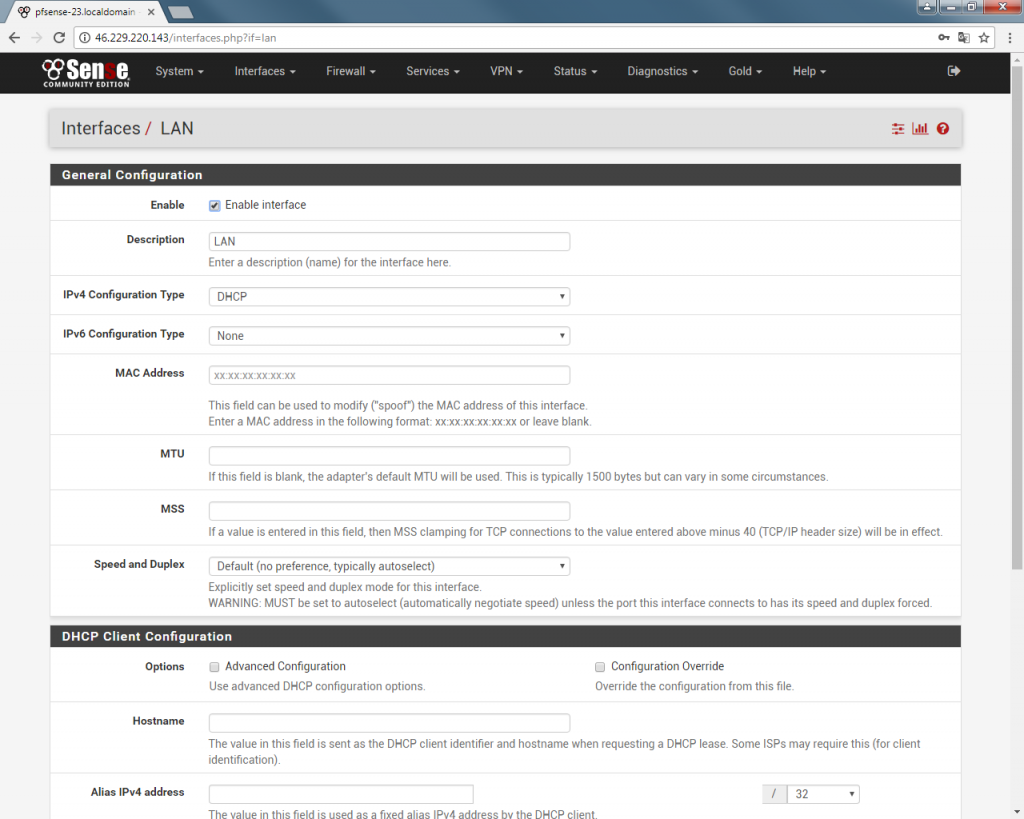Open related settings sliders icon
The width and height of the screenshot is (1024, 819).
click(x=898, y=129)
